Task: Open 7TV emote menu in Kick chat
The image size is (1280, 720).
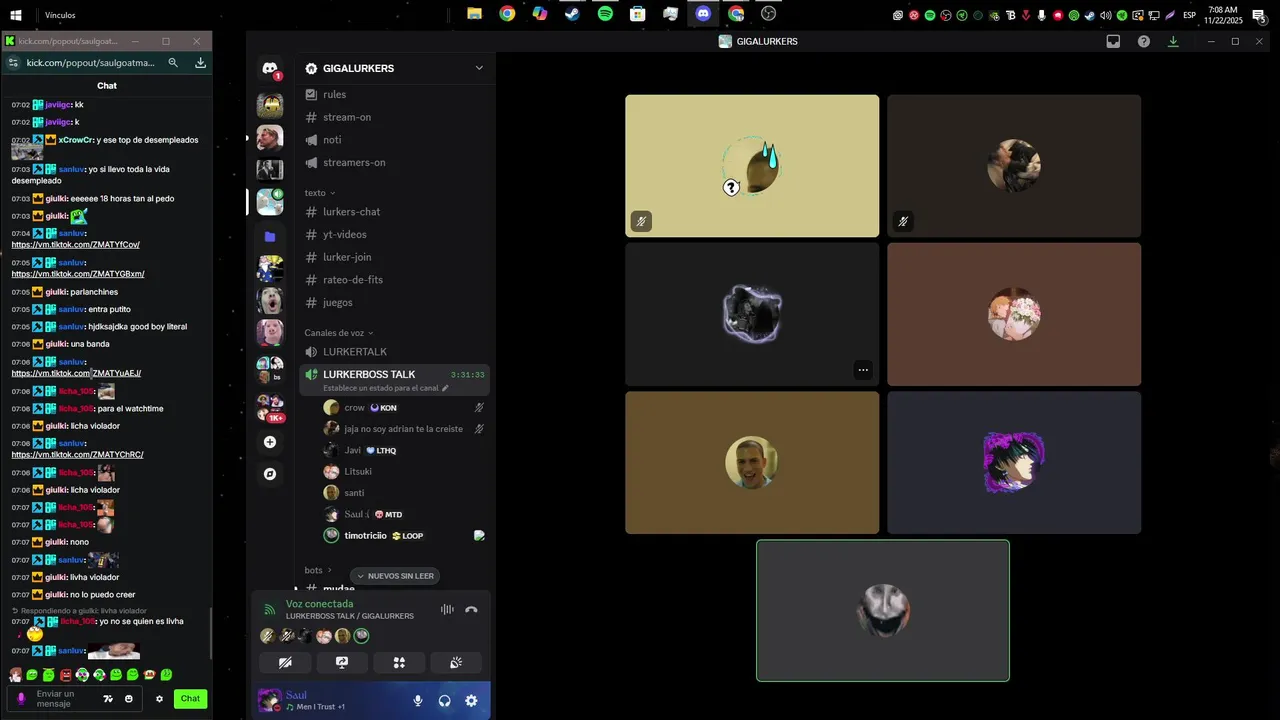Action: (x=108, y=699)
